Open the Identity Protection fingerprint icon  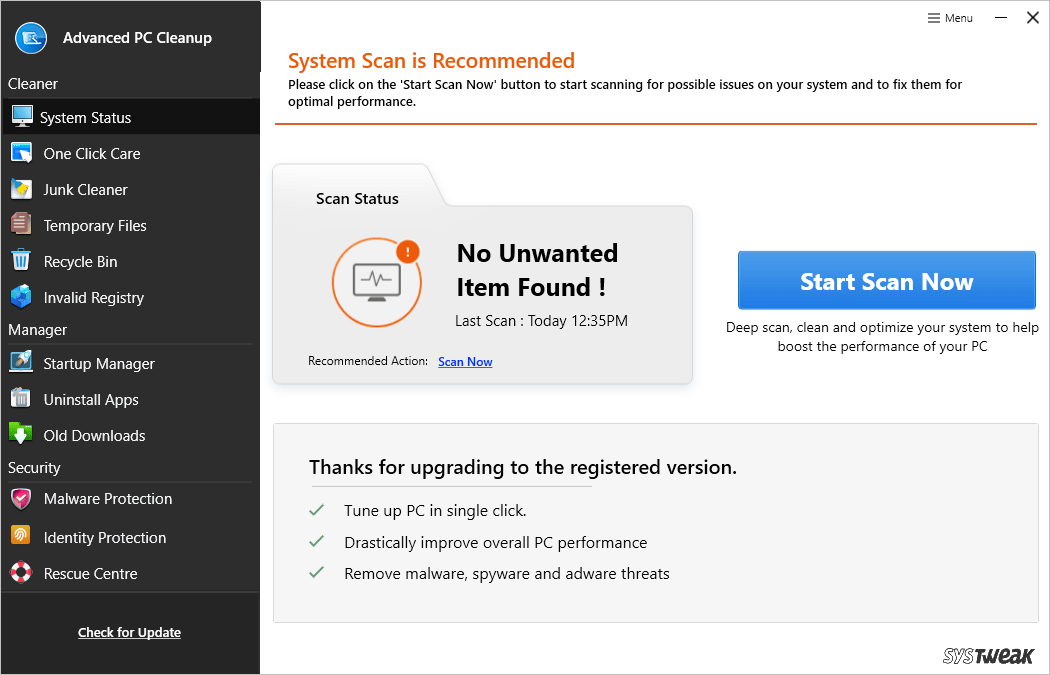coord(22,537)
